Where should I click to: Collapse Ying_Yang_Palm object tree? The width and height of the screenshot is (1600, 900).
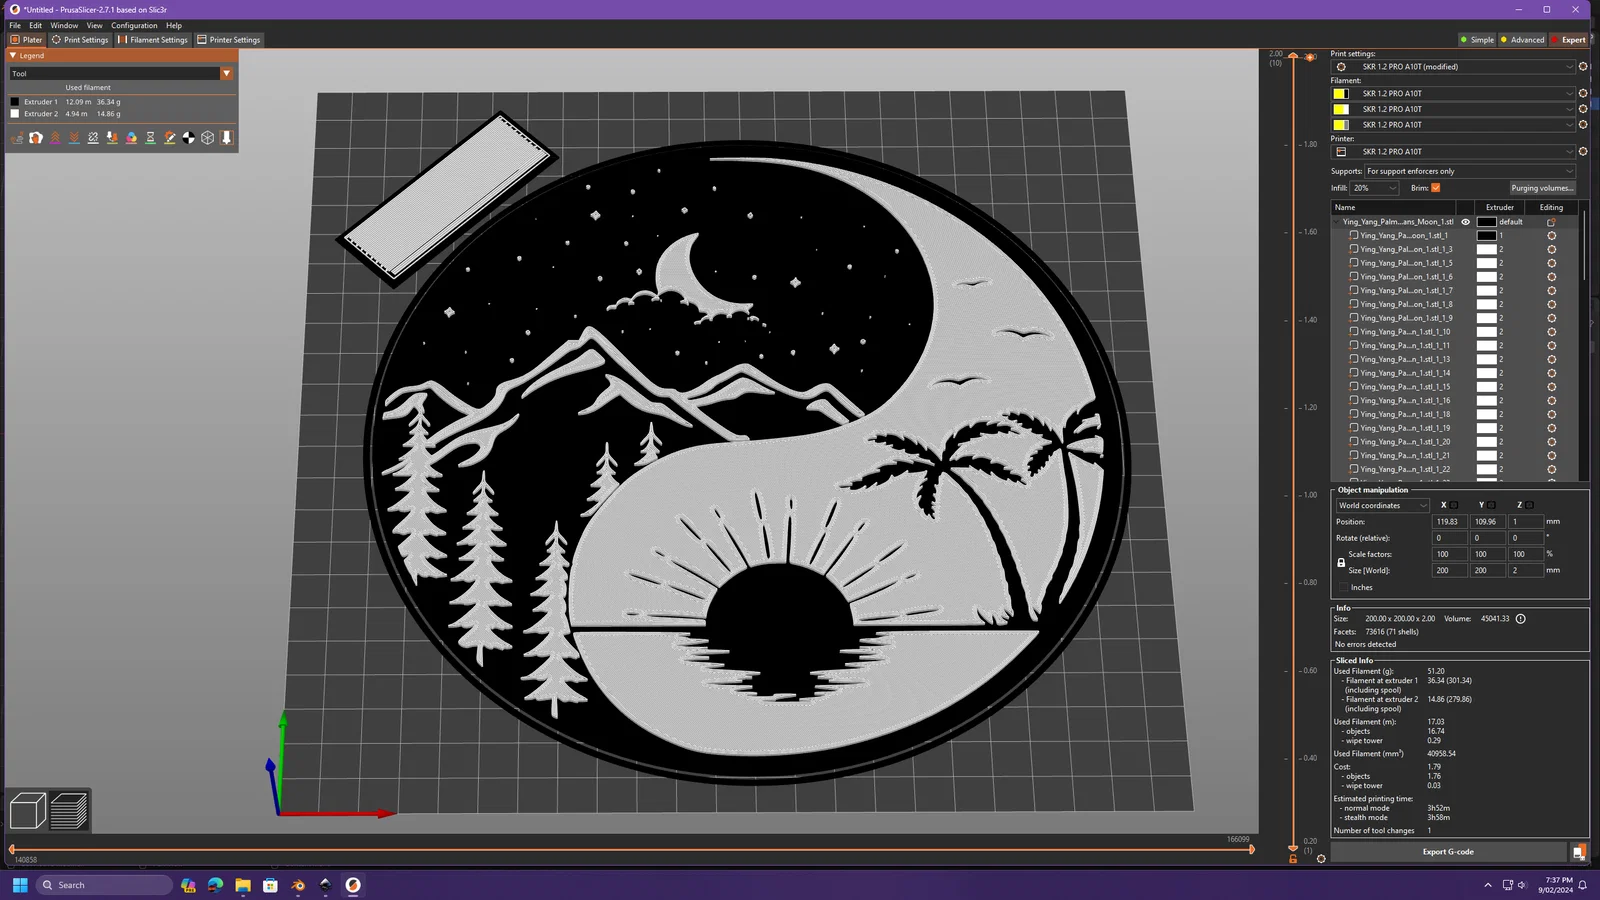coord(1337,222)
